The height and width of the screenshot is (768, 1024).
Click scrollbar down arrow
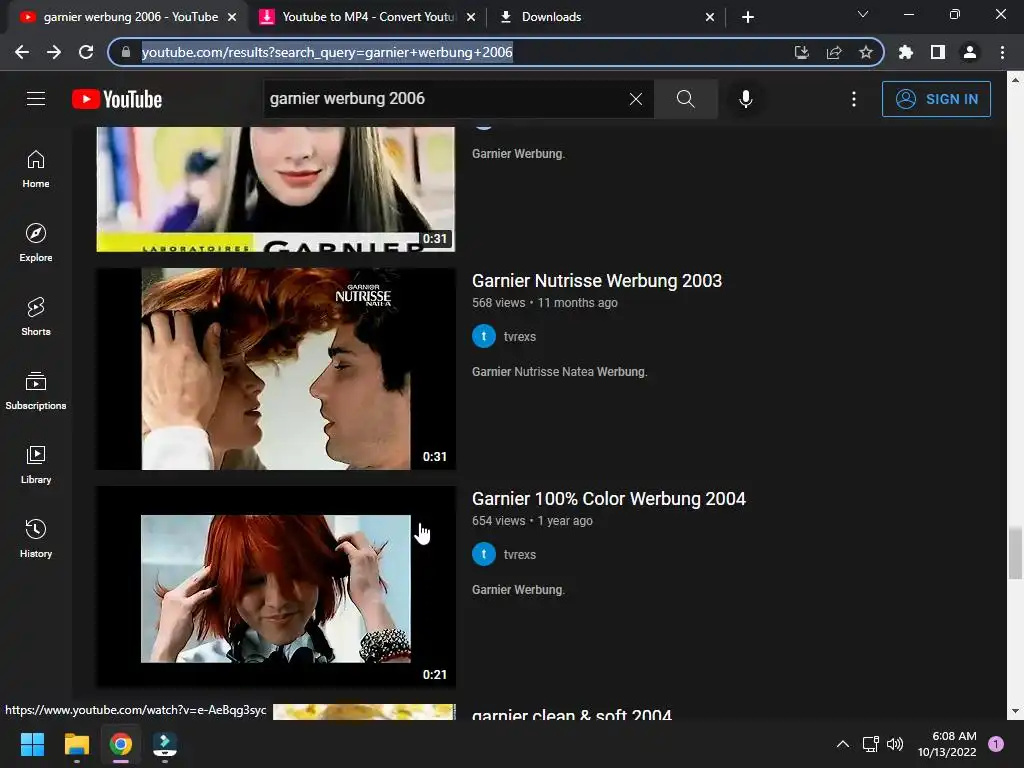tap(1015, 711)
